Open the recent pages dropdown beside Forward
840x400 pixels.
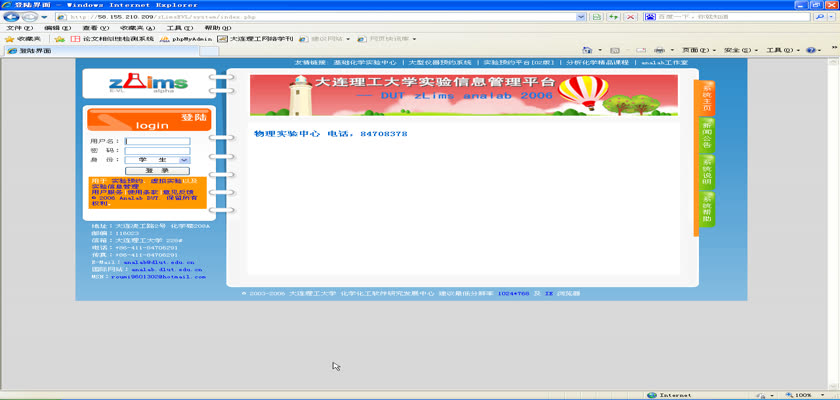pyautogui.click(x=45, y=17)
